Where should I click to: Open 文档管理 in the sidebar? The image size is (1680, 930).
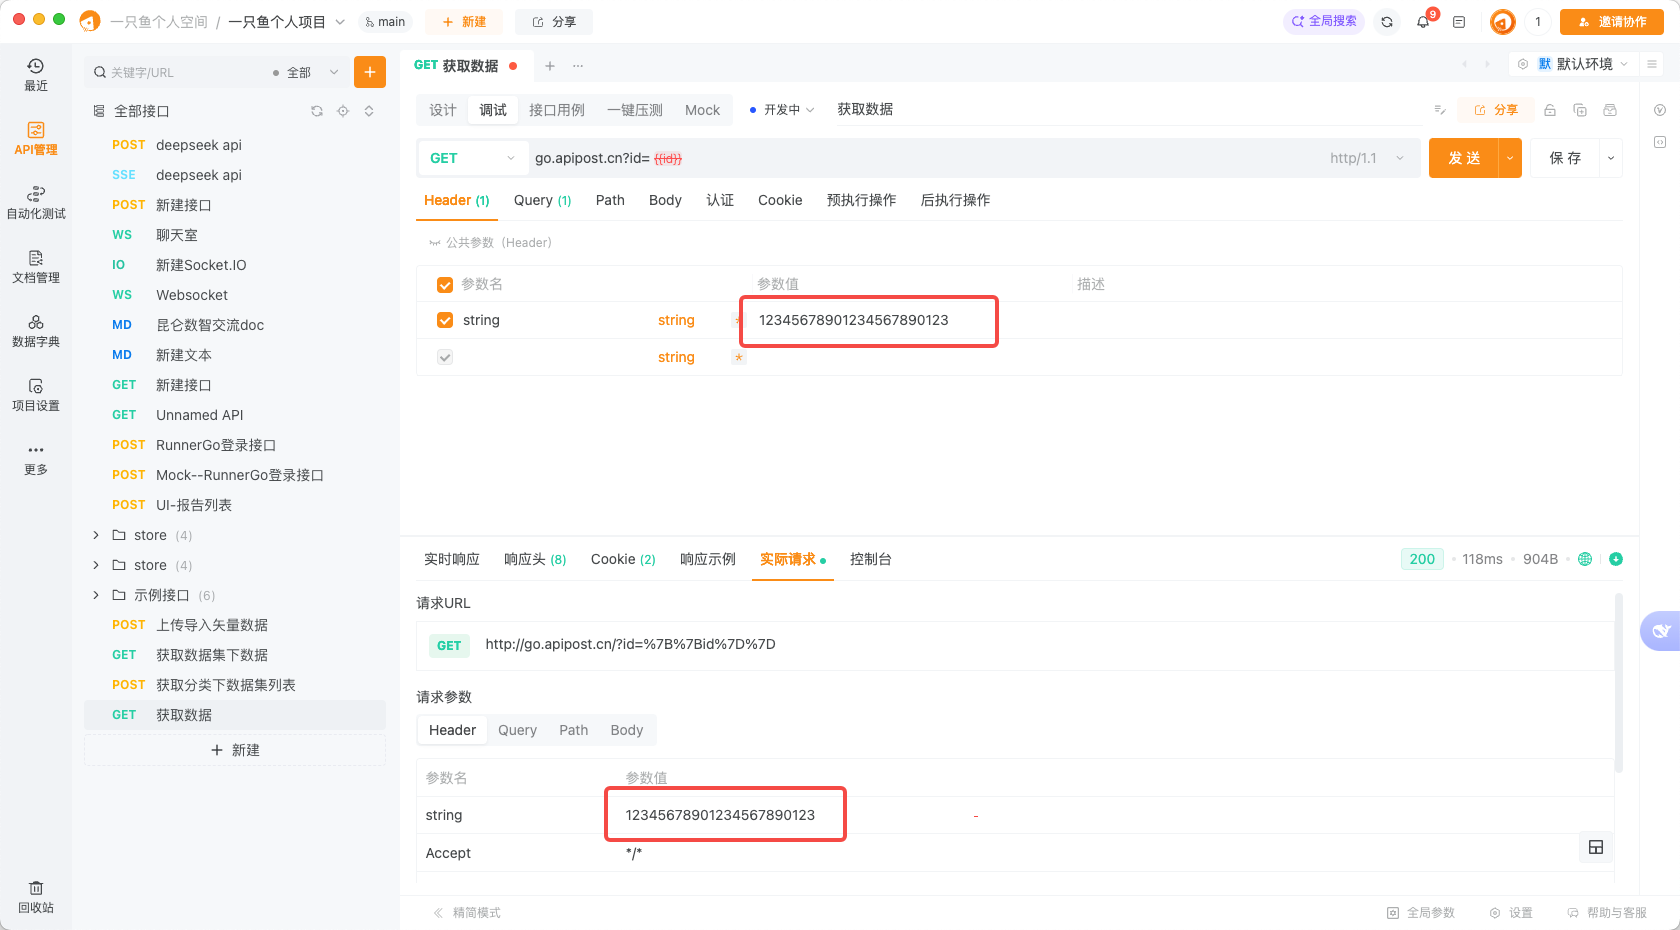pyautogui.click(x=36, y=266)
